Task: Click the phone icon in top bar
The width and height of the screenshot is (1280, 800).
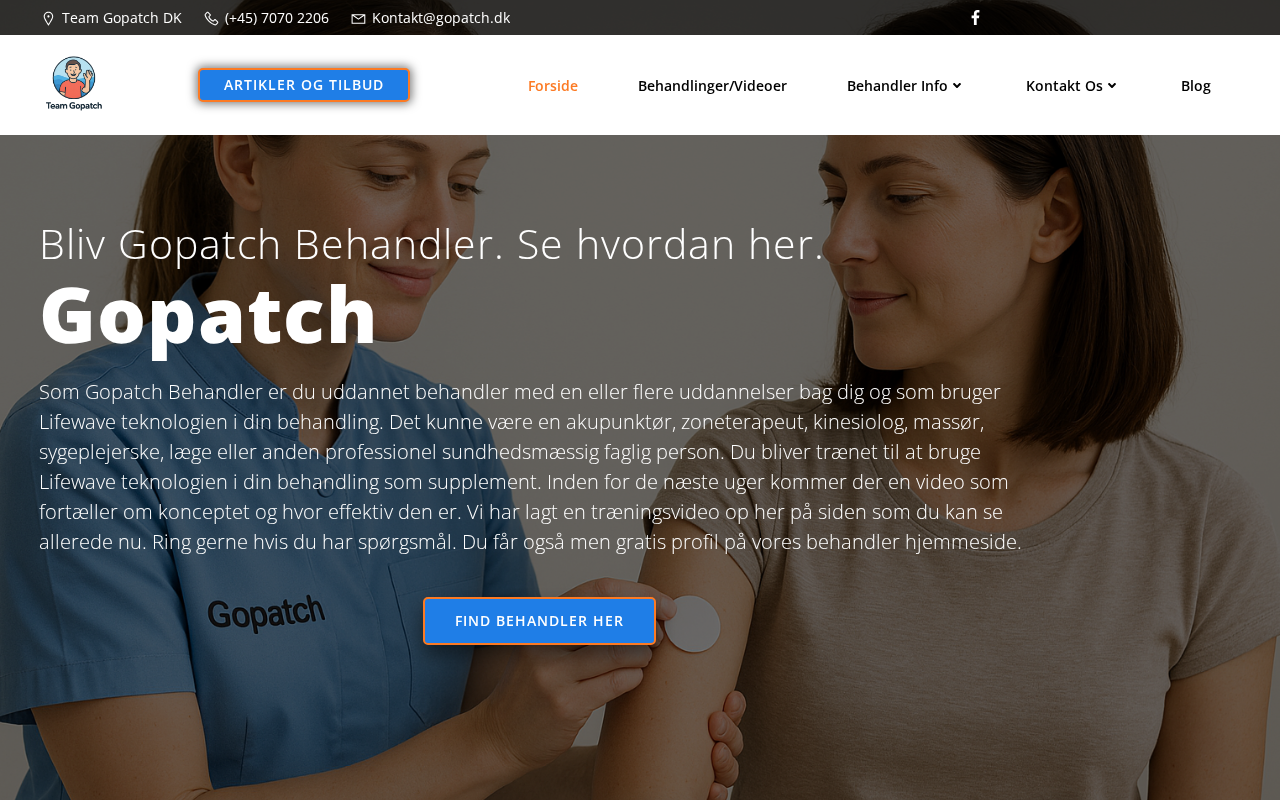Action: point(211,18)
